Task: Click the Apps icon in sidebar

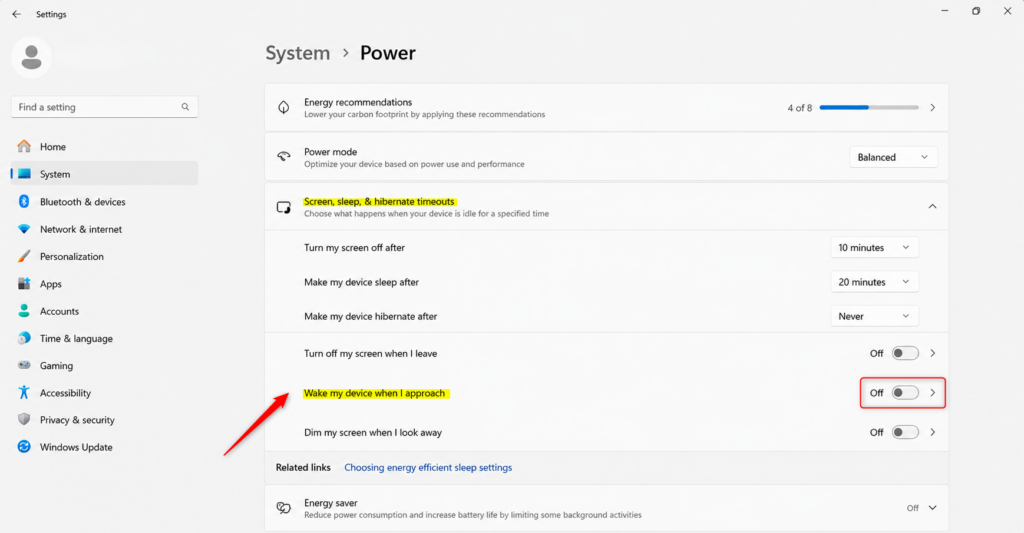Action: pyautogui.click(x=24, y=283)
